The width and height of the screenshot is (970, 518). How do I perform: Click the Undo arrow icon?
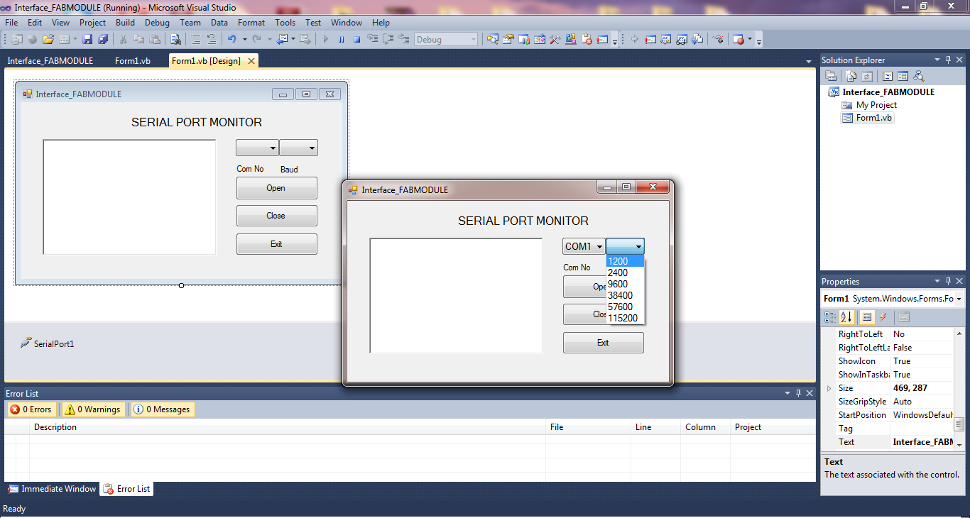coord(232,40)
